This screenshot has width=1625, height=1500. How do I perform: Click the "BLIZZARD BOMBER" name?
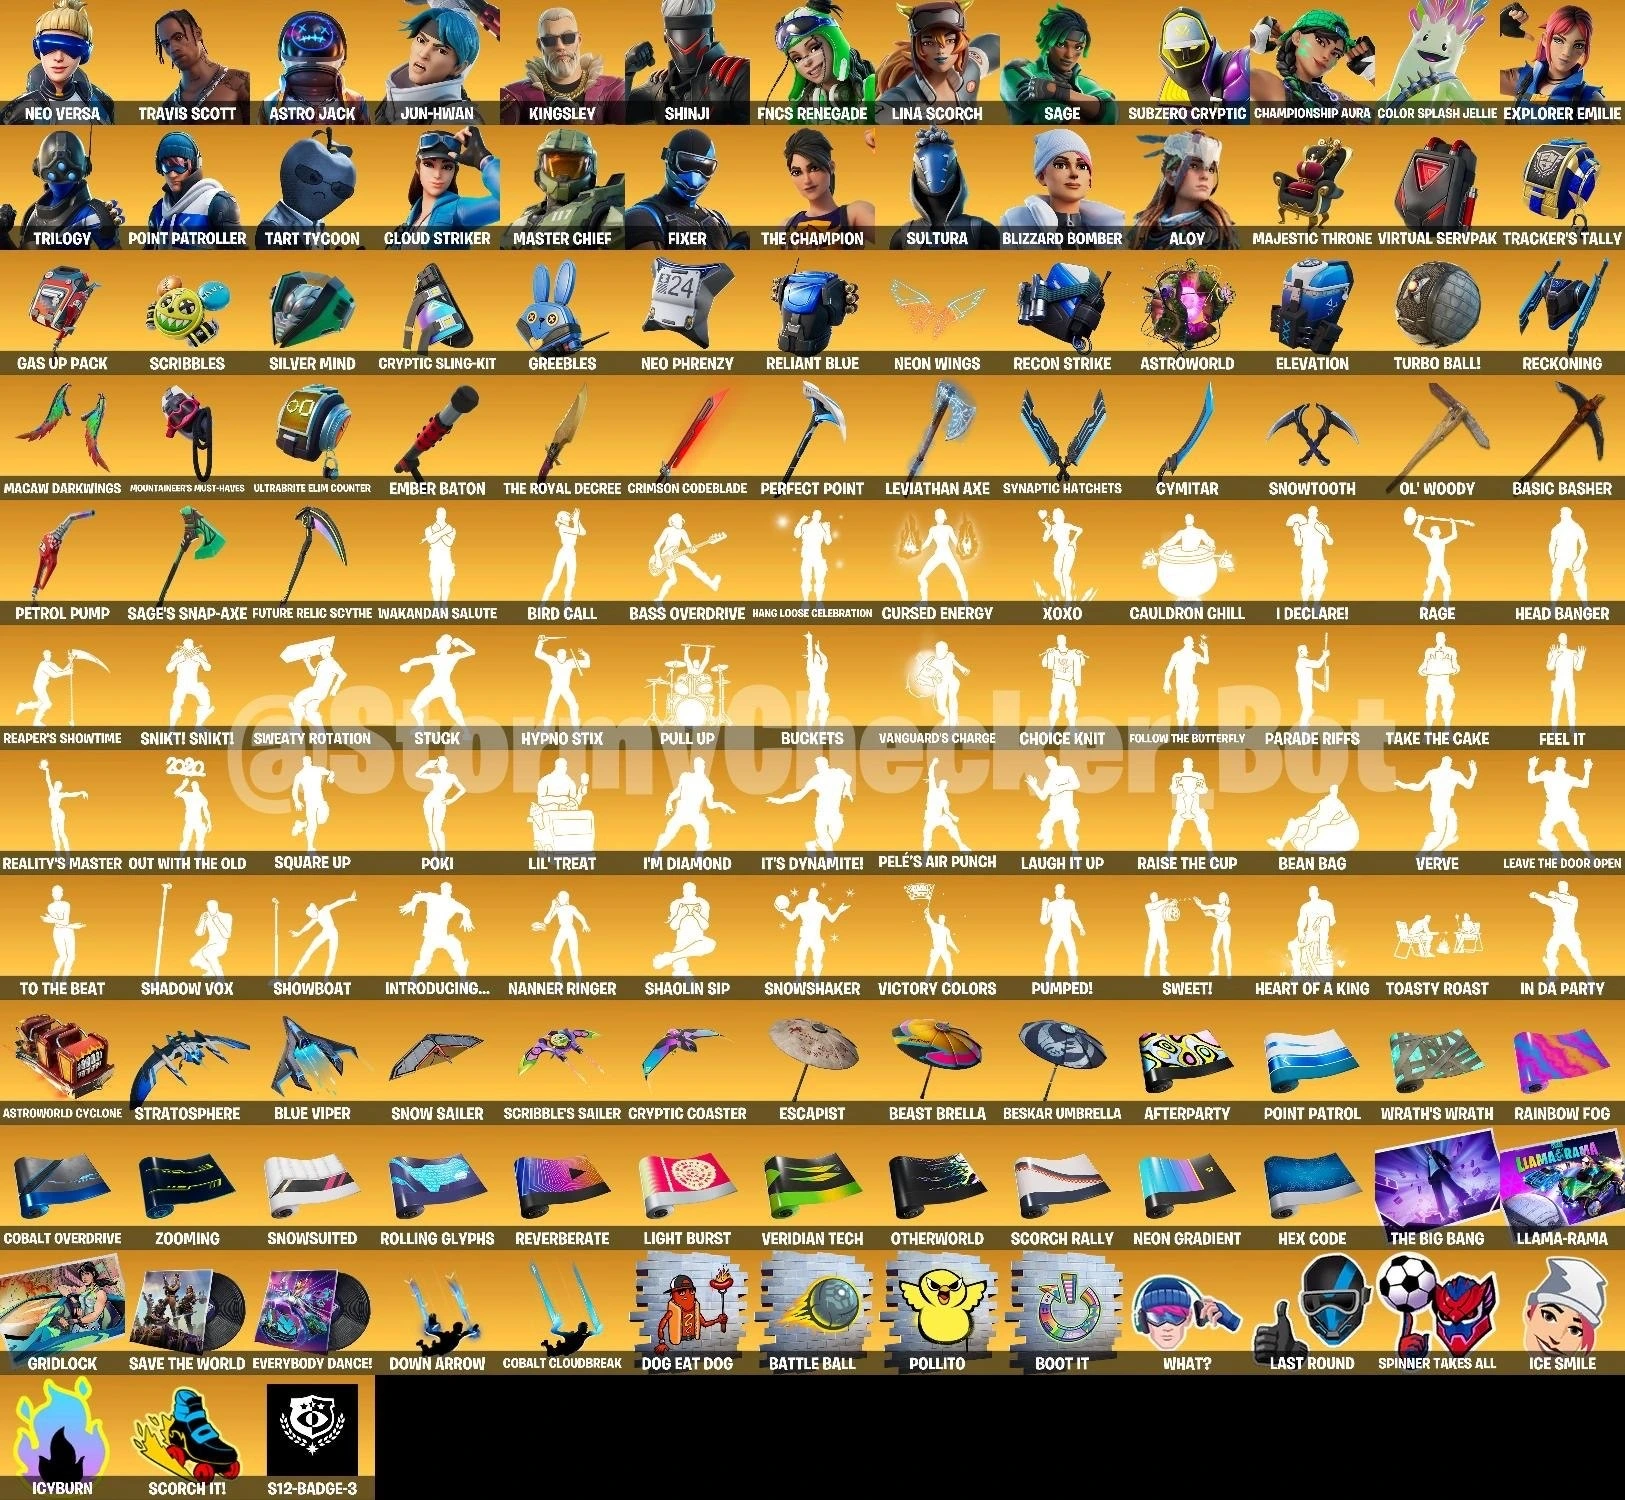click(1062, 239)
